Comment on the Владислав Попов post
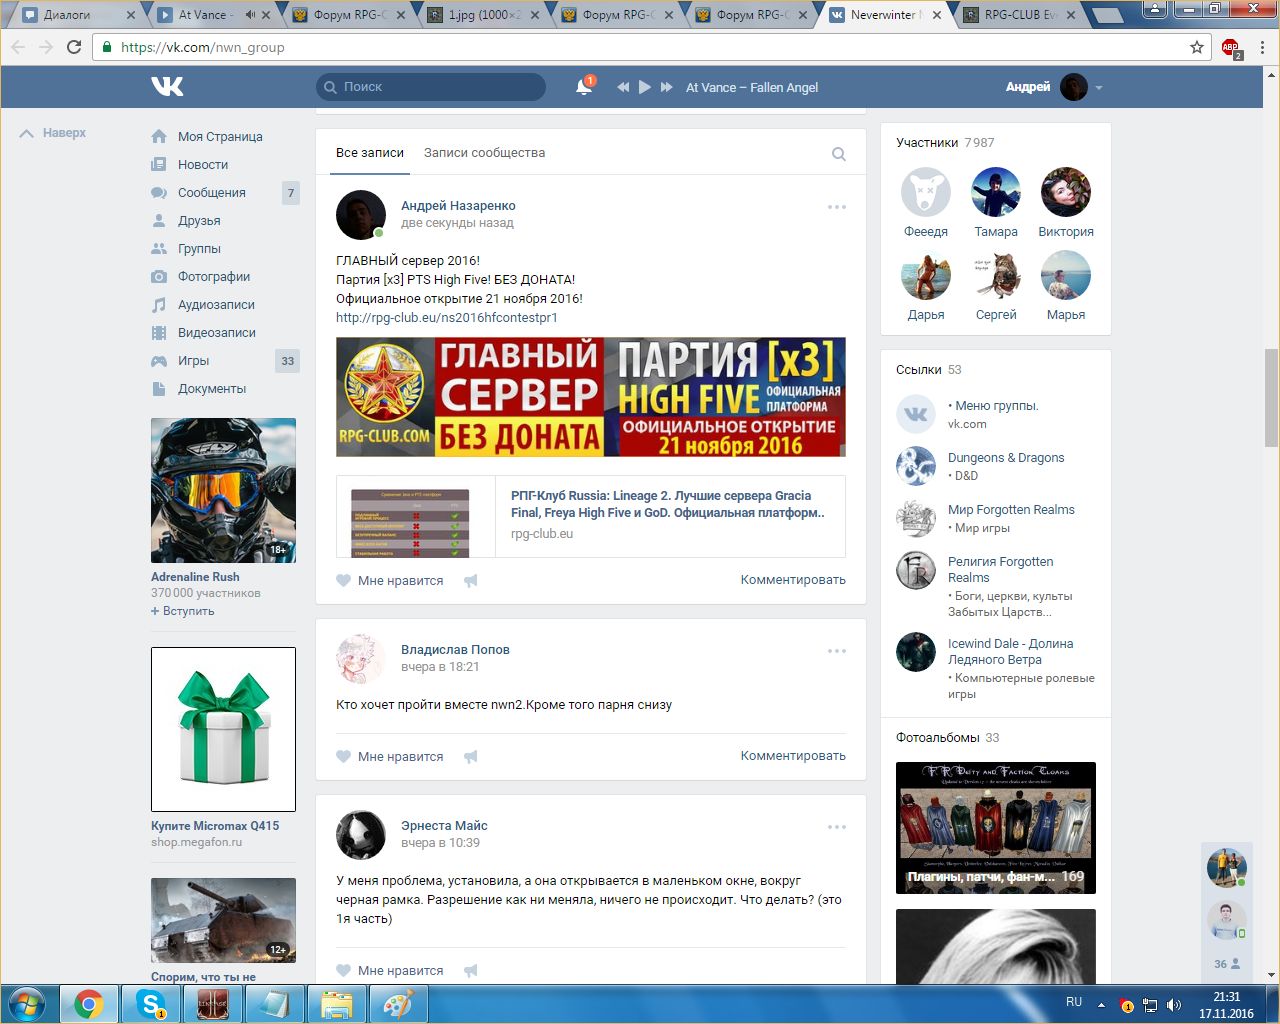The width and height of the screenshot is (1280, 1024). tap(793, 756)
